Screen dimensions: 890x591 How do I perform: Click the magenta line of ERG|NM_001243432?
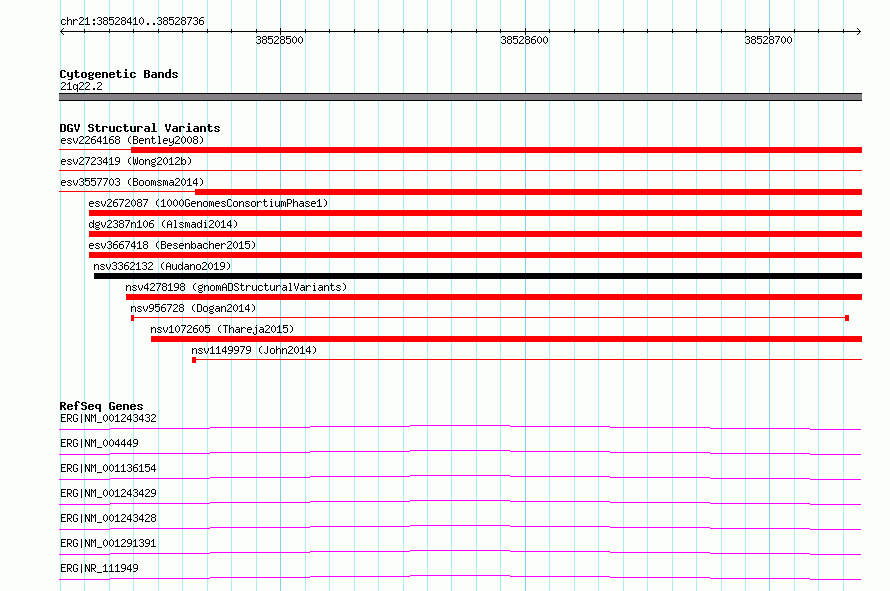pos(460,427)
